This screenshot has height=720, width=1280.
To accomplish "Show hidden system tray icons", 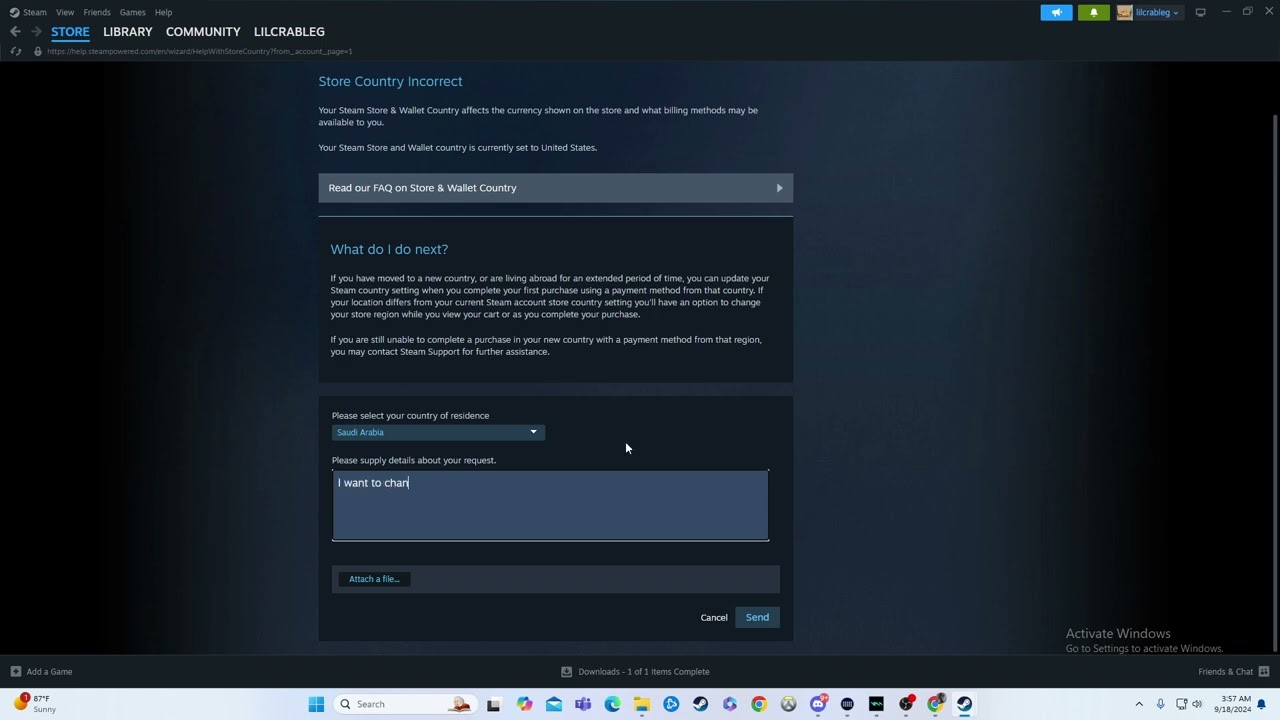I will click(x=1138, y=704).
